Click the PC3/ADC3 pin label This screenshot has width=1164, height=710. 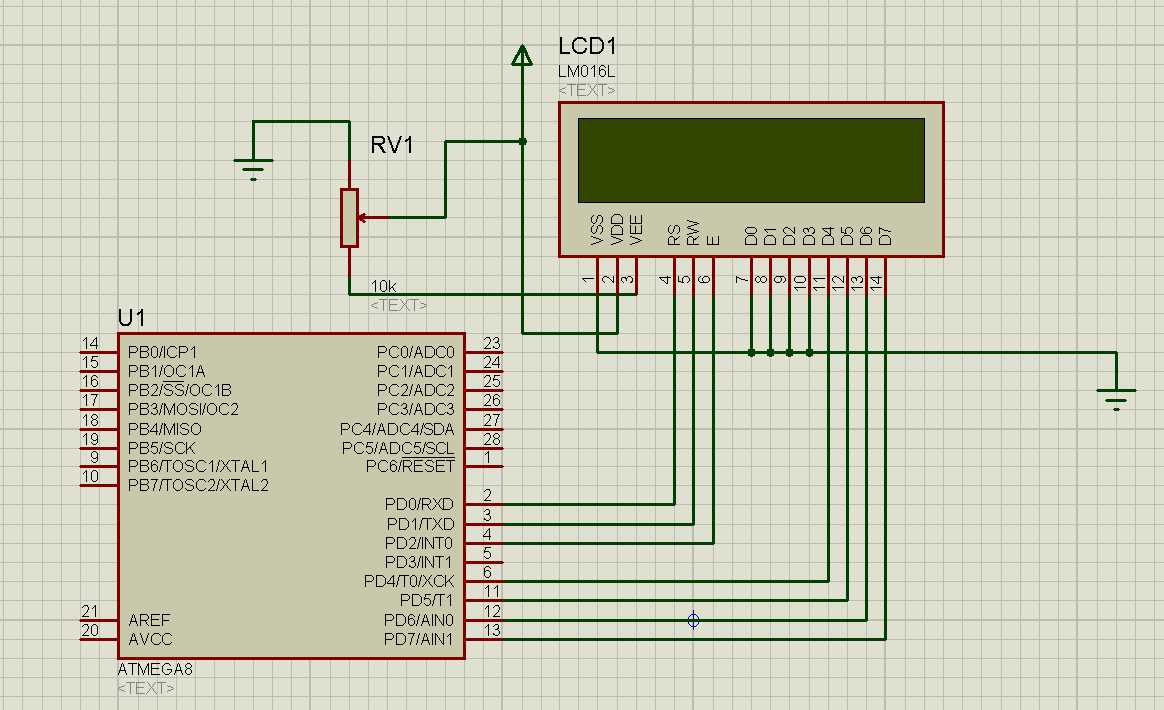pyautogui.click(x=416, y=409)
